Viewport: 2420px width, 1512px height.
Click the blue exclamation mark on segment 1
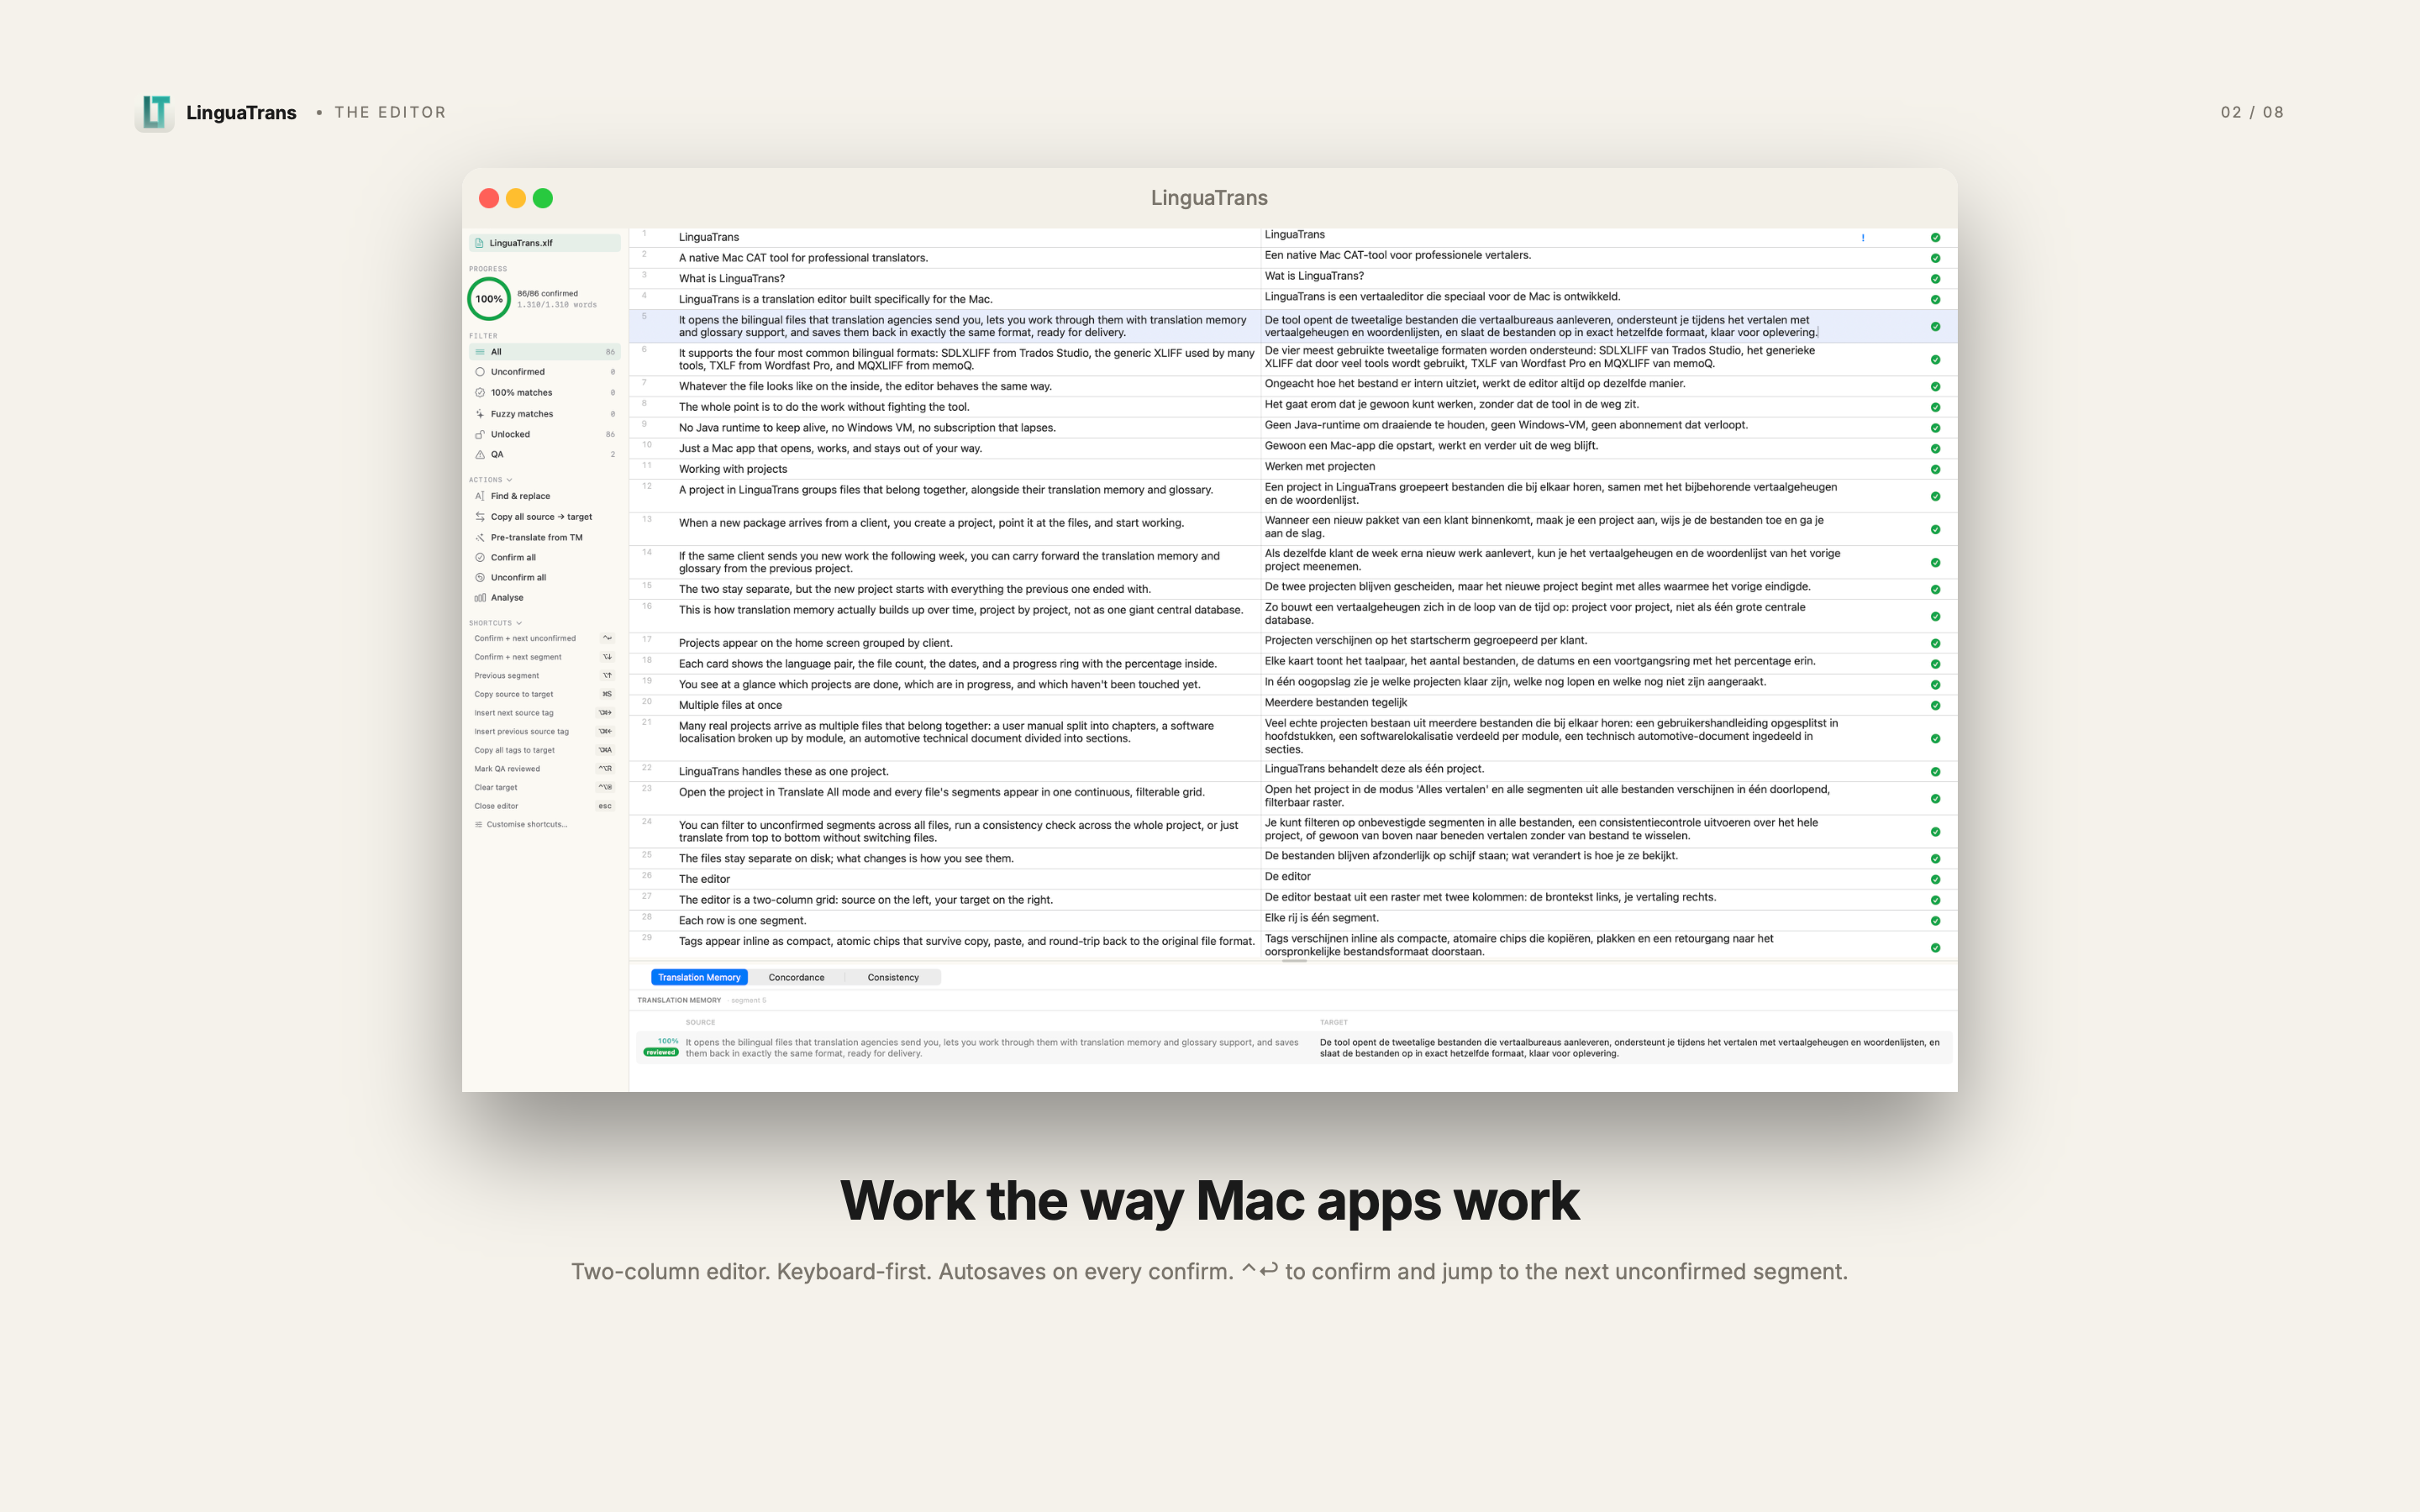point(1862,238)
